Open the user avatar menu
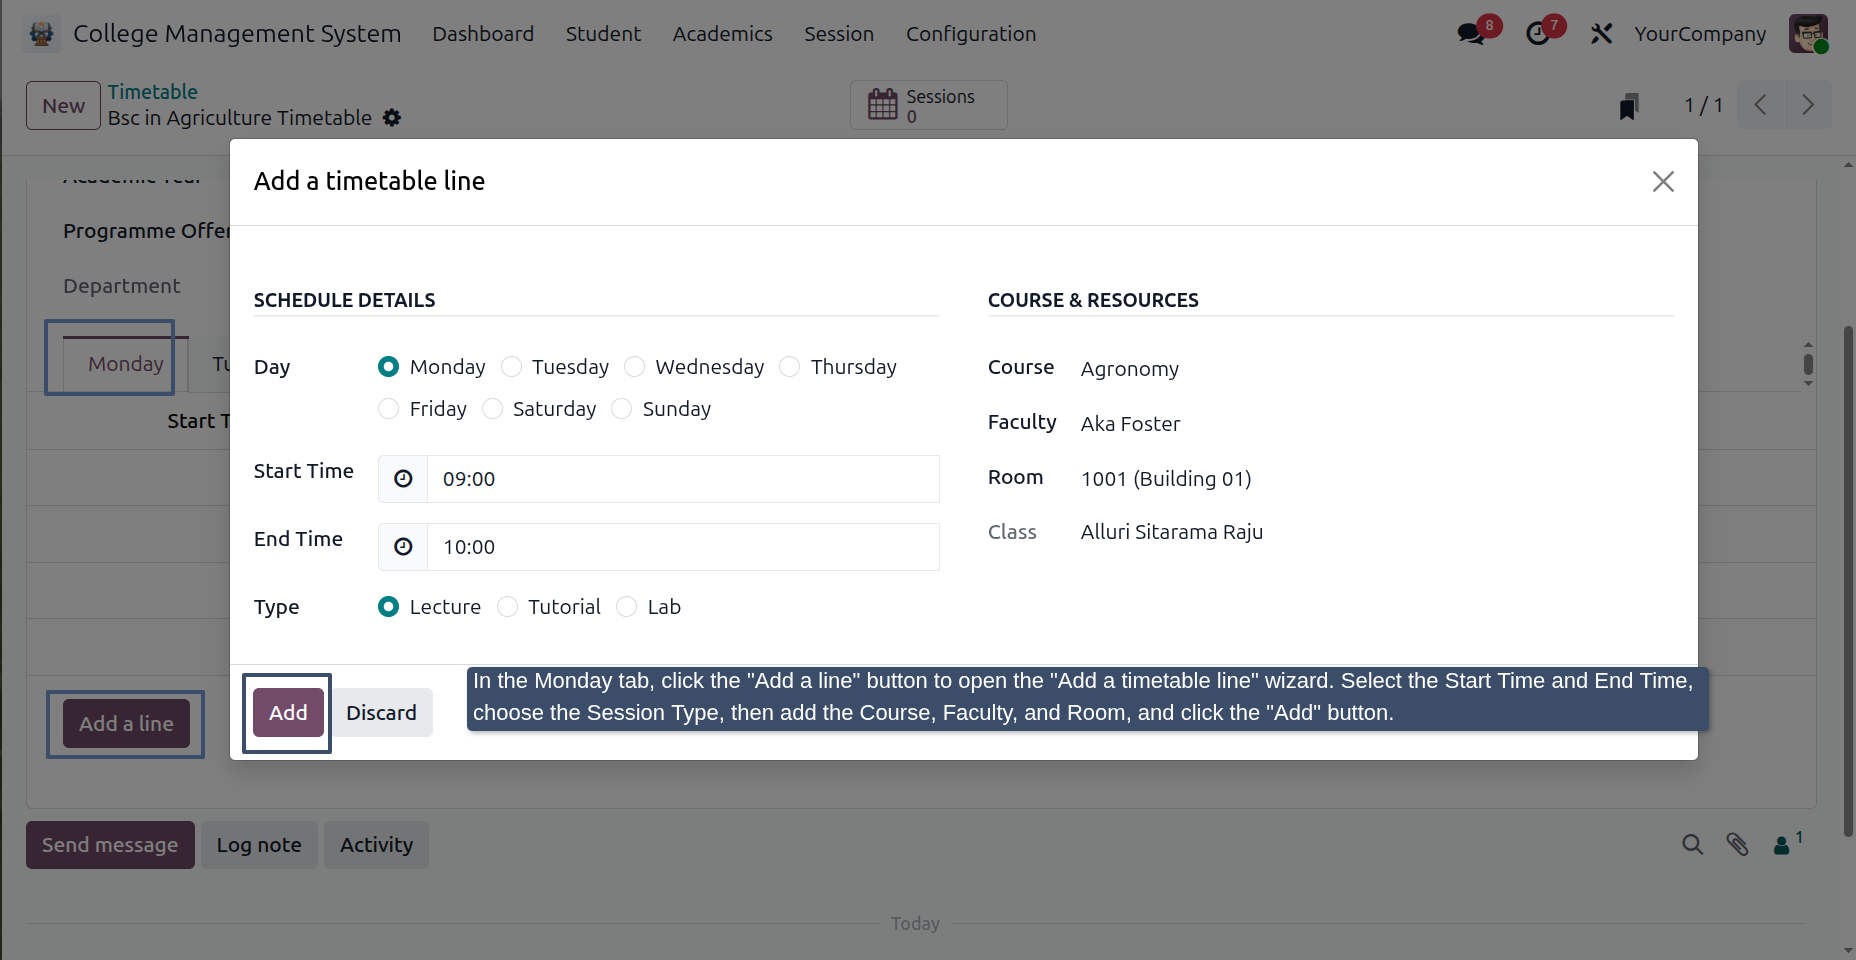Viewport: 1856px width, 960px height. click(x=1808, y=33)
